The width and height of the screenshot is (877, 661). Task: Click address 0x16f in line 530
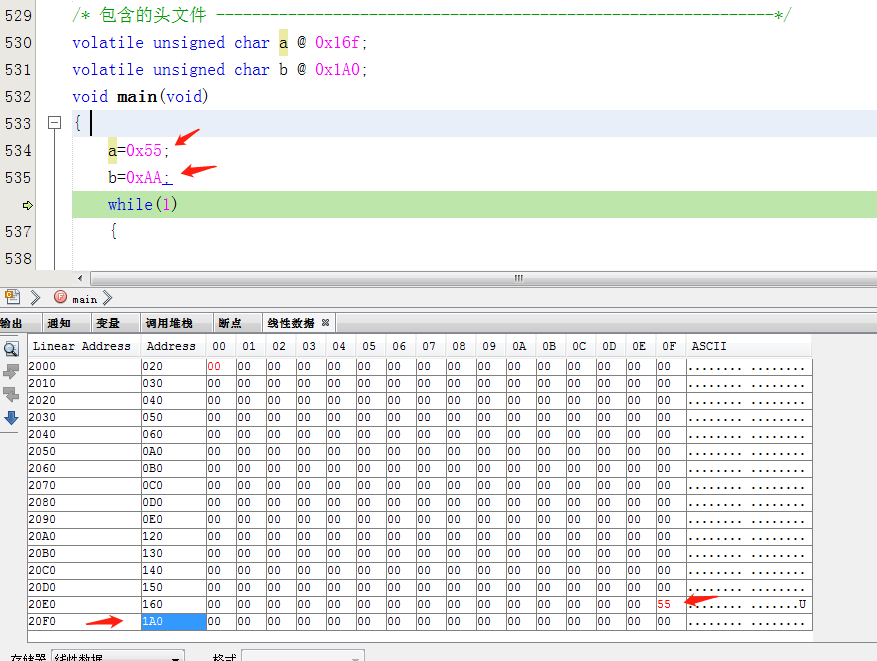337,43
